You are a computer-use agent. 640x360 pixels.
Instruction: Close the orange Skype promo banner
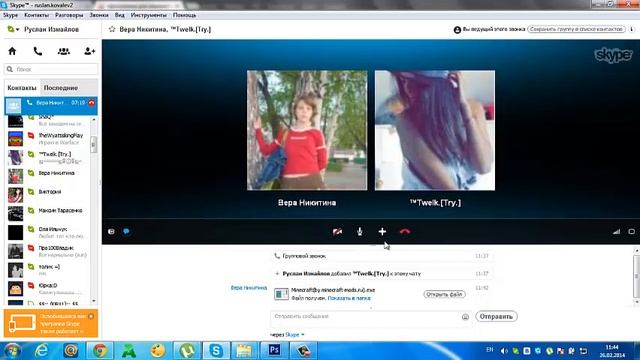(x=91, y=316)
